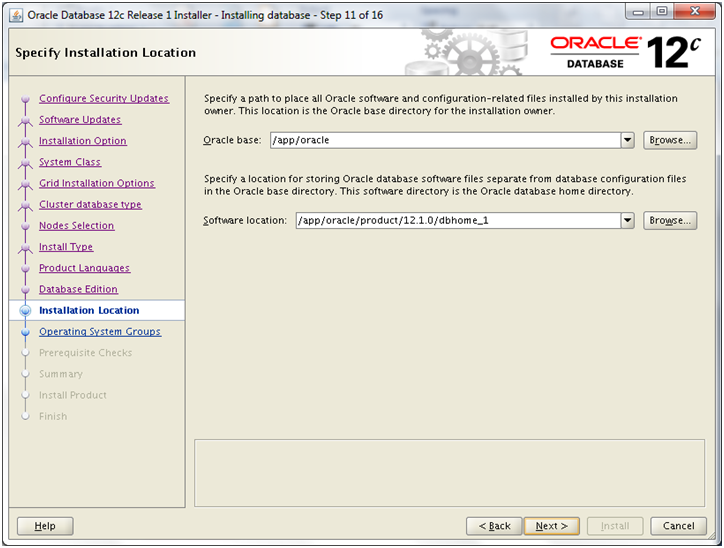724x548 pixels.
Task: Go to the Software Updates step
Action: pyautogui.click(x=80, y=120)
